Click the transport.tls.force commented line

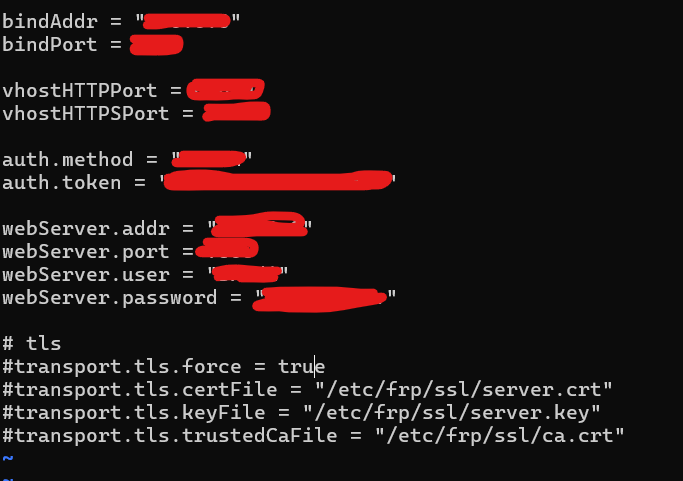coord(164,367)
